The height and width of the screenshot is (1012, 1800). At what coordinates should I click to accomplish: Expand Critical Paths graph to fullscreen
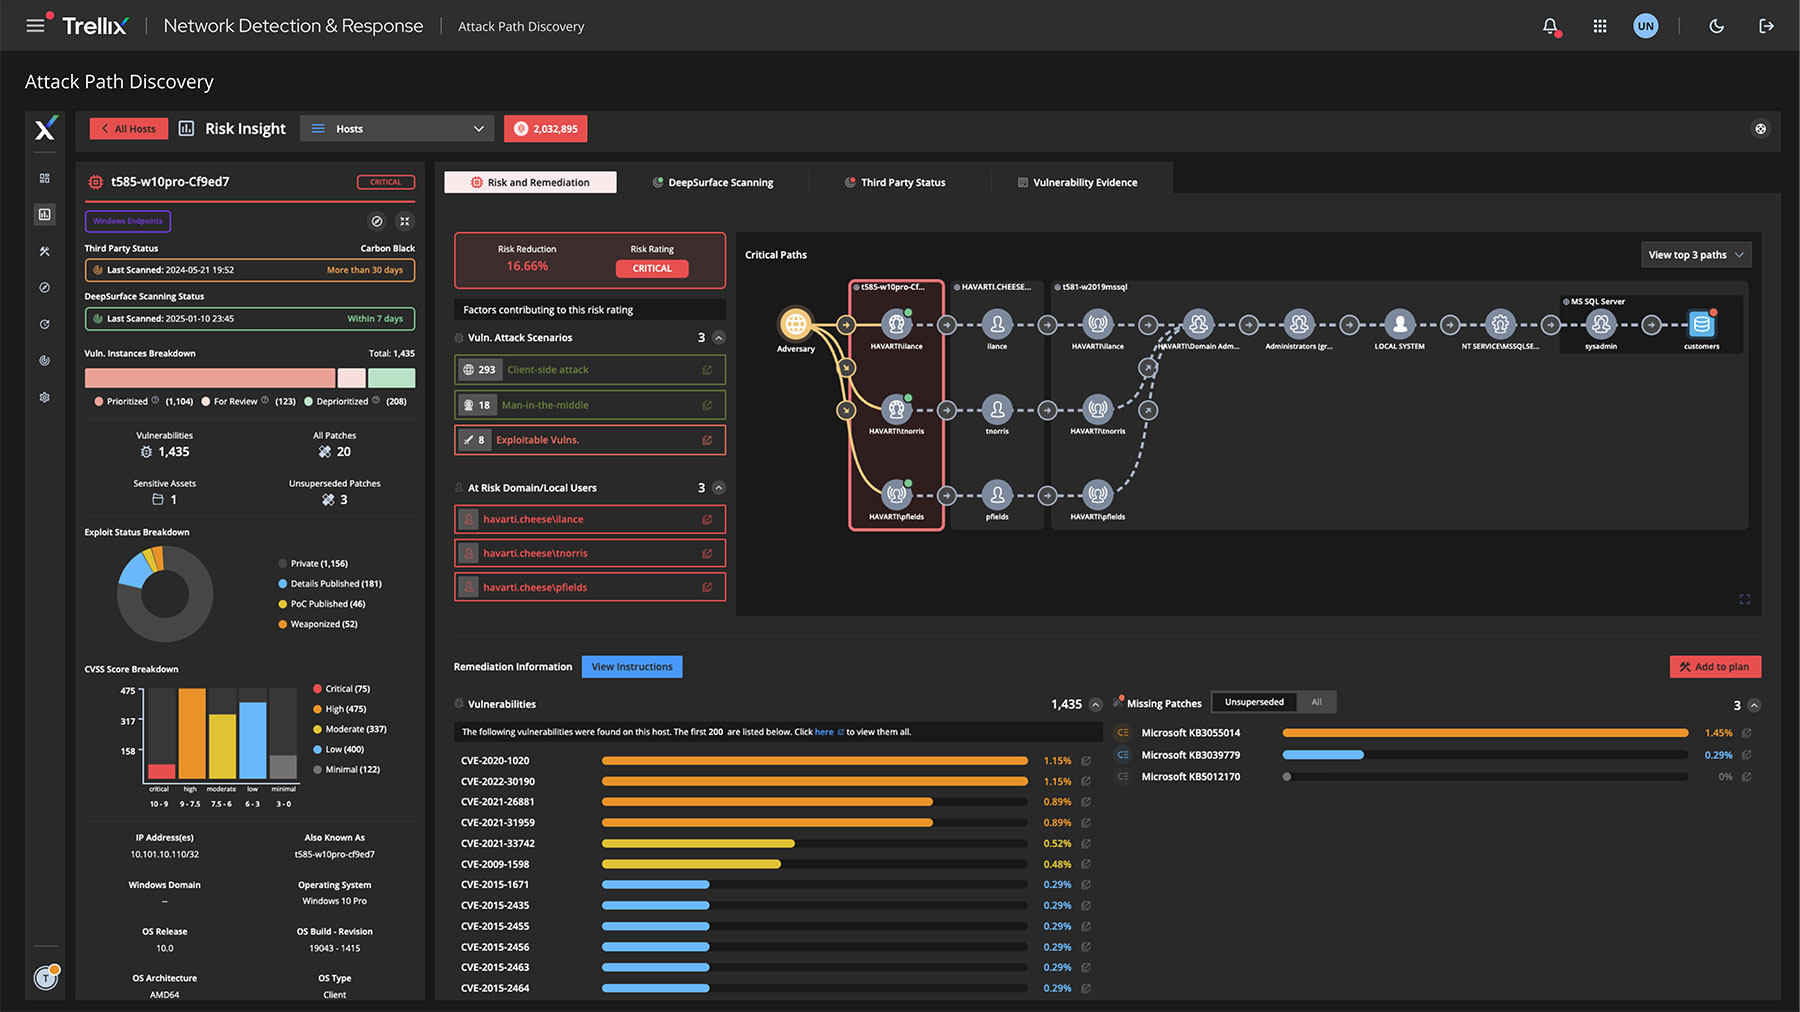[1744, 600]
